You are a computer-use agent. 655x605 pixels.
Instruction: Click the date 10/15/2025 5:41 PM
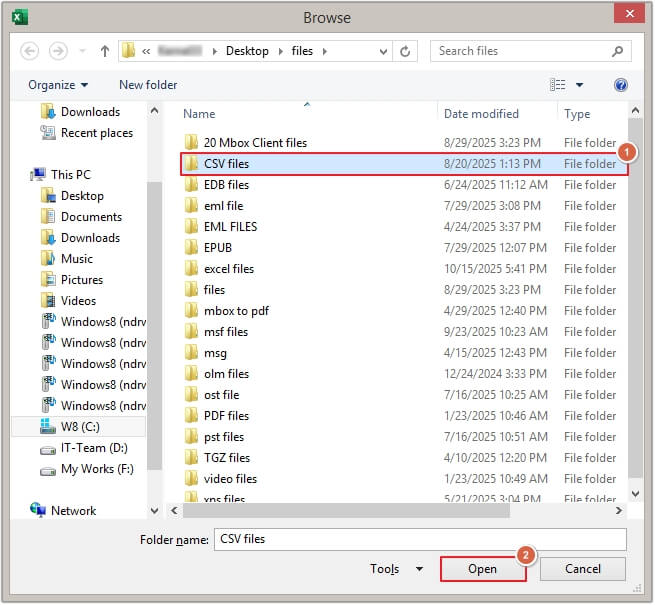tap(495, 269)
